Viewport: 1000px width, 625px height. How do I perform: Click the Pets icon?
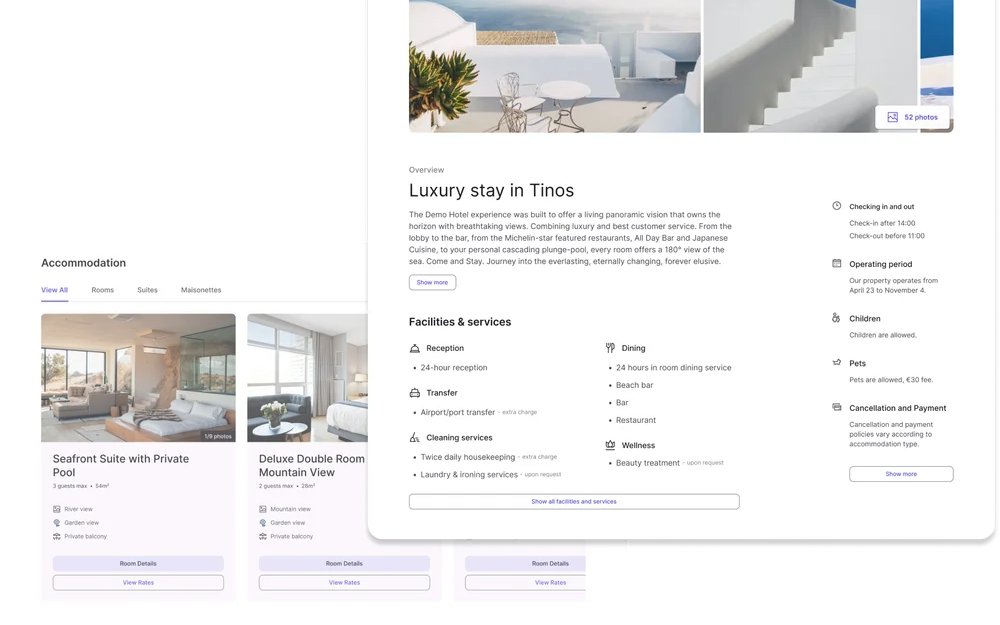(x=837, y=363)
